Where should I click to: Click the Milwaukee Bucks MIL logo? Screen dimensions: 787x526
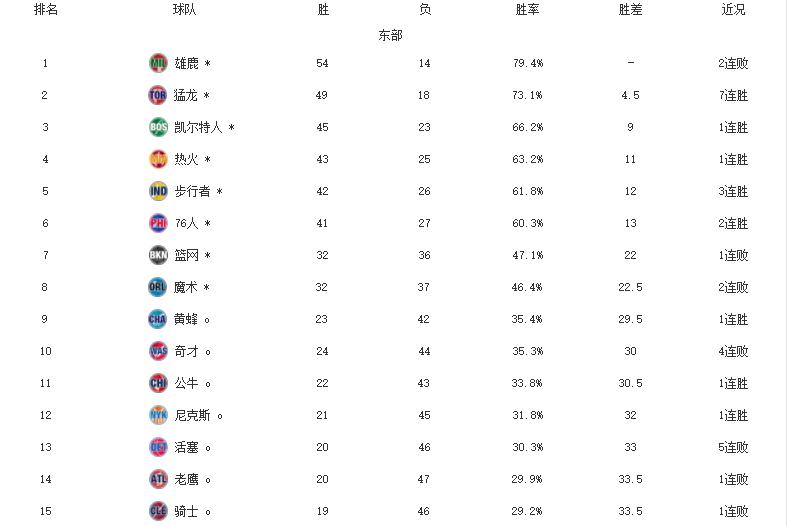158,63
